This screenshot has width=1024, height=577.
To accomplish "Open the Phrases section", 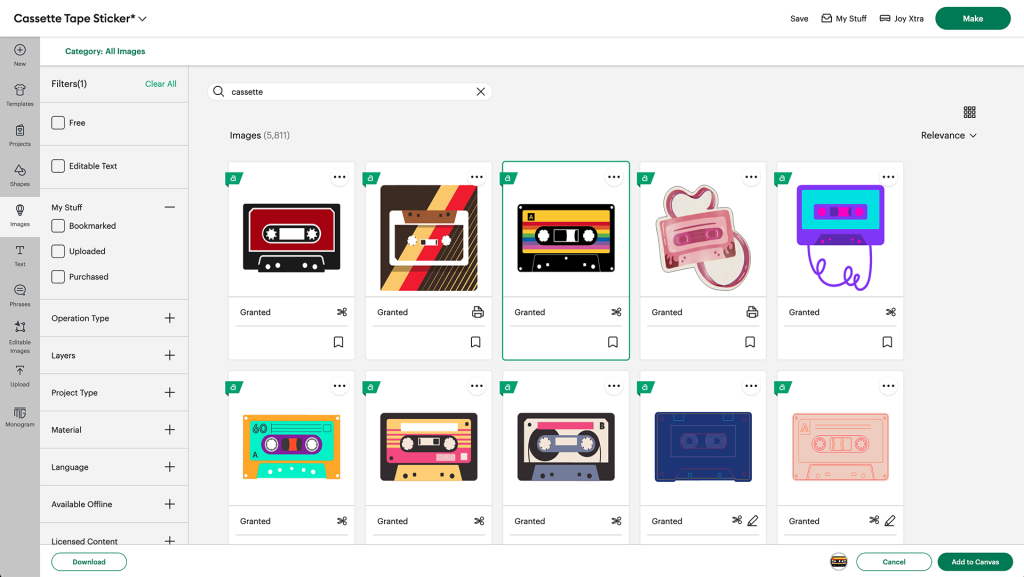I will pos(20,294).
